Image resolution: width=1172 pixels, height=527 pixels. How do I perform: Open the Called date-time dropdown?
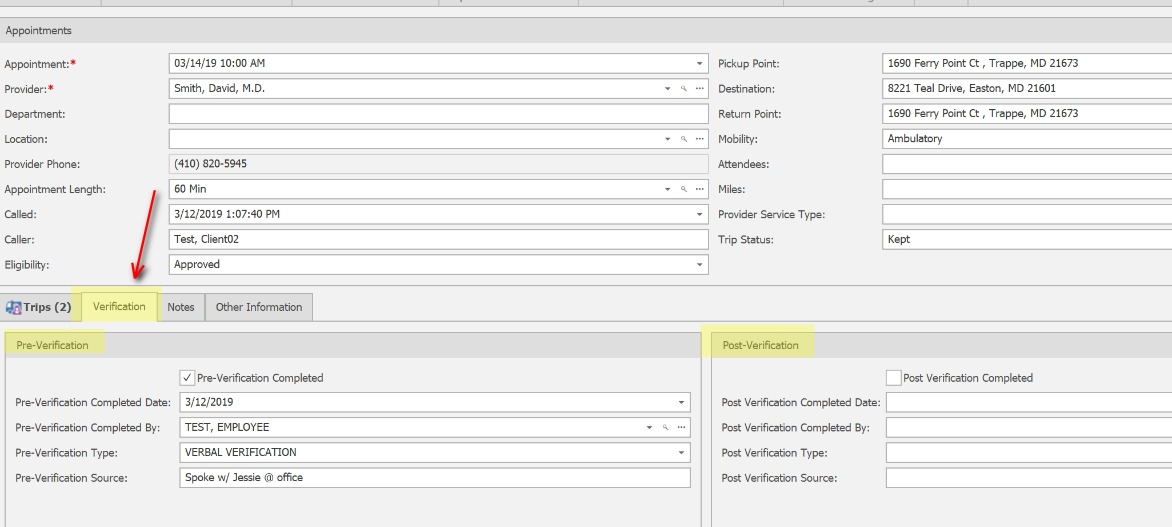pyautogui.click(x=700, y=215)
